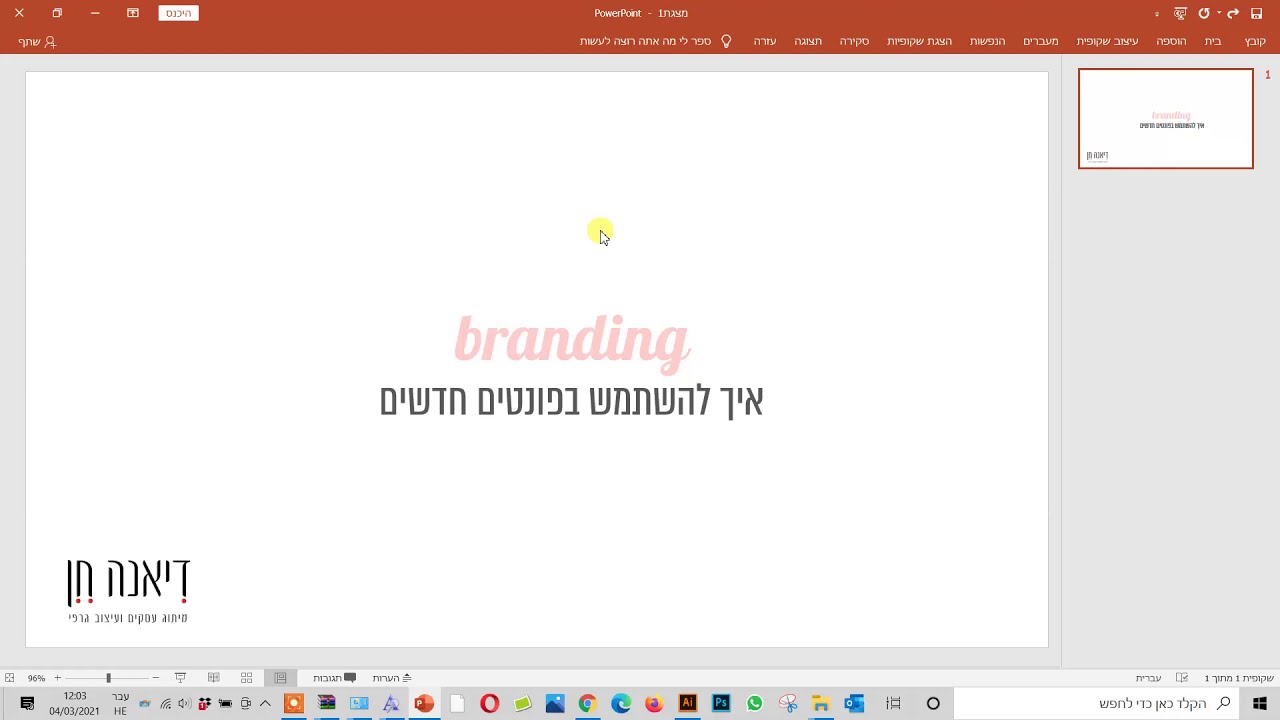Click the volume speaker icon in system tray
This screenshot has height=720, width=1280.
[x=184, y=704]
